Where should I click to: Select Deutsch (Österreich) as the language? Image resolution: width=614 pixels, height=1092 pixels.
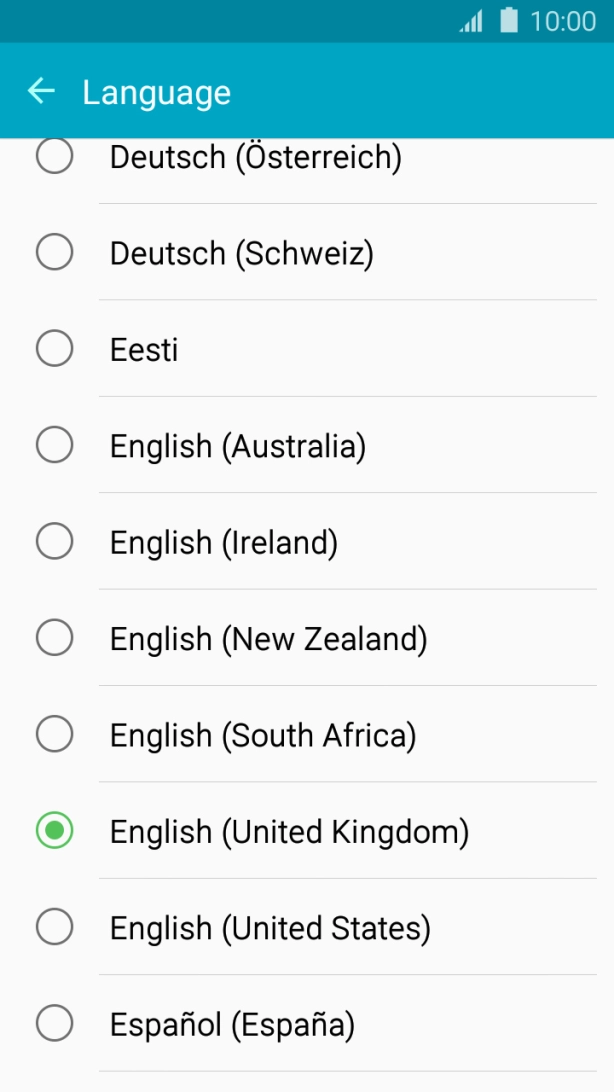55,156
